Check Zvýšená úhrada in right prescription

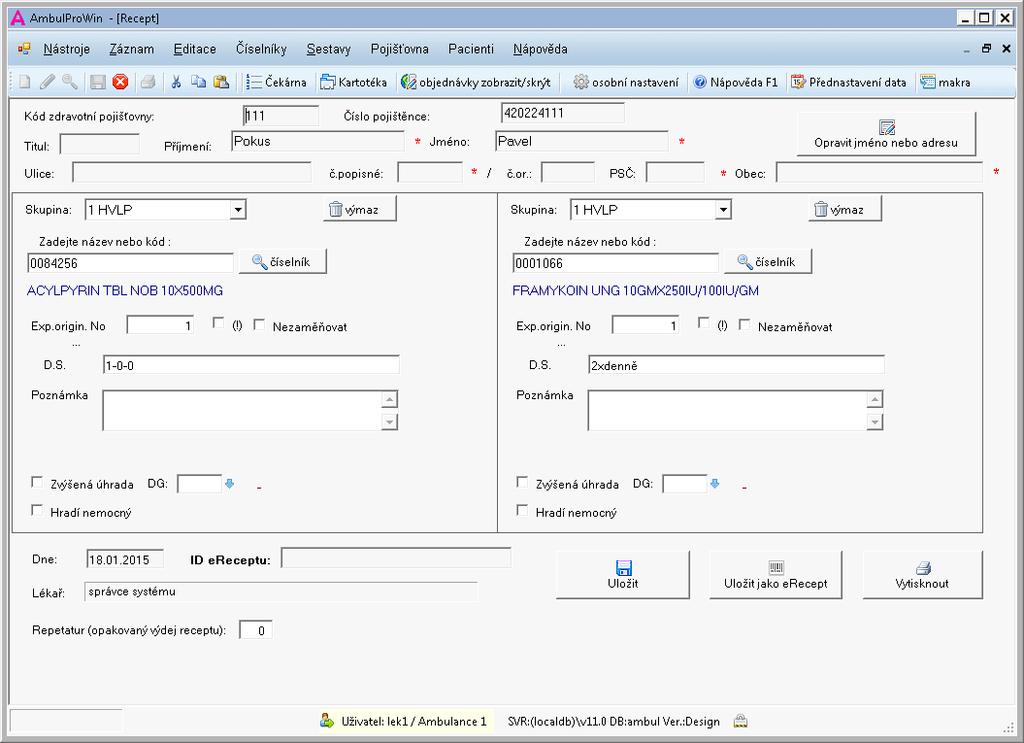coord(522,482)
